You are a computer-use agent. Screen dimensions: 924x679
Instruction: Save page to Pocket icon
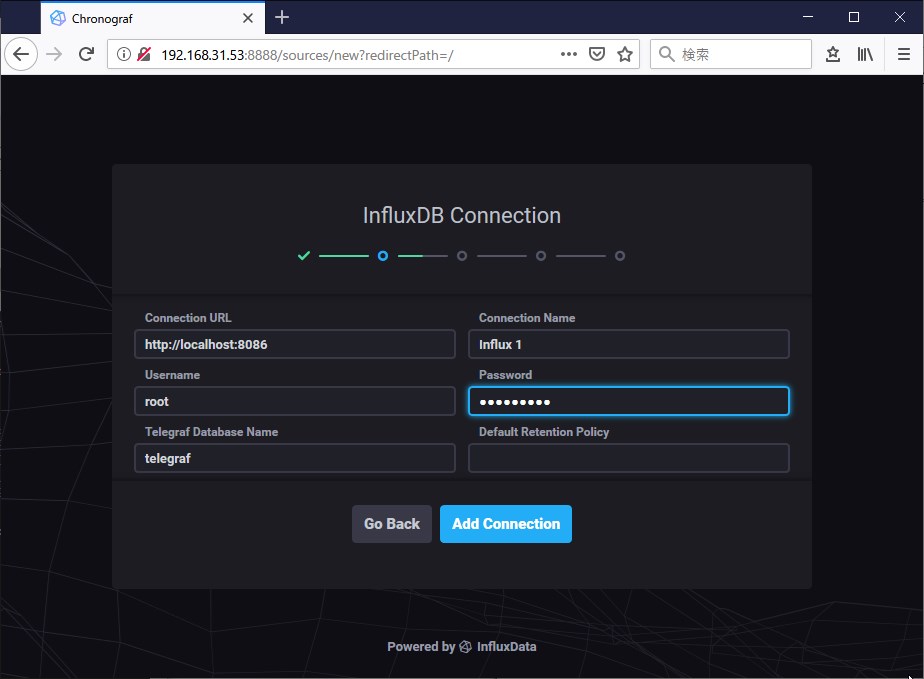pos(597,54)
